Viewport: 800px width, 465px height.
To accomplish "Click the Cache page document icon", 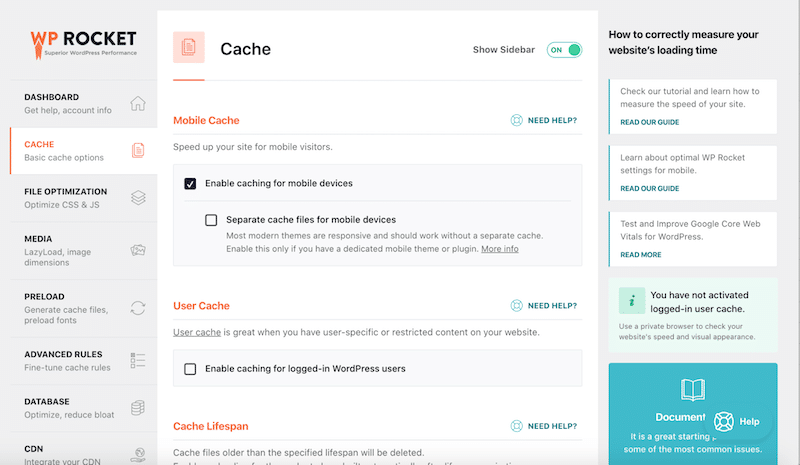I will click(x=188, y=48).
